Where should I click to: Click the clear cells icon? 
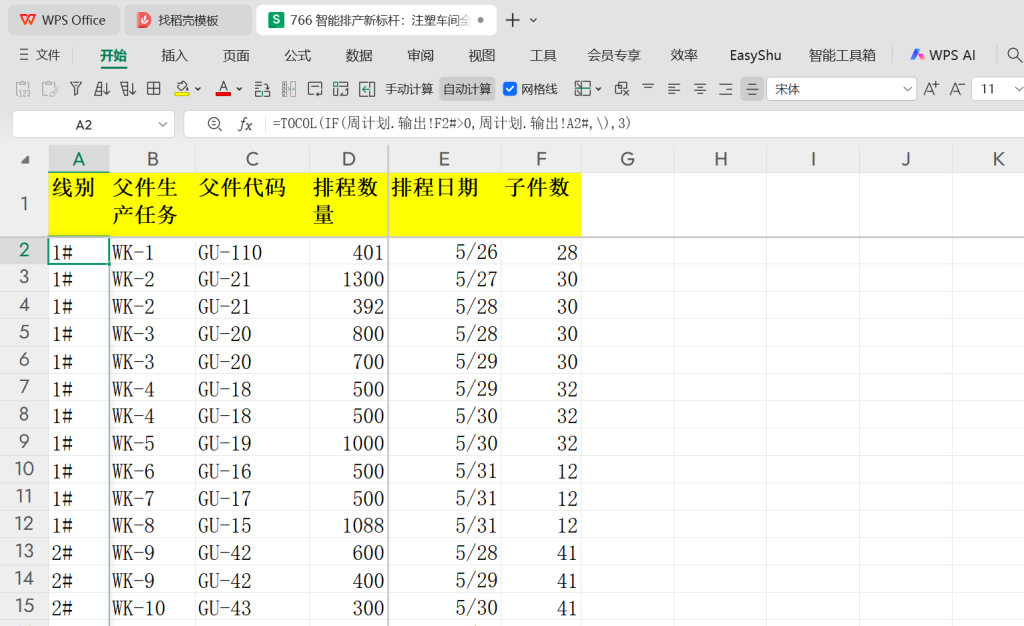622,89
